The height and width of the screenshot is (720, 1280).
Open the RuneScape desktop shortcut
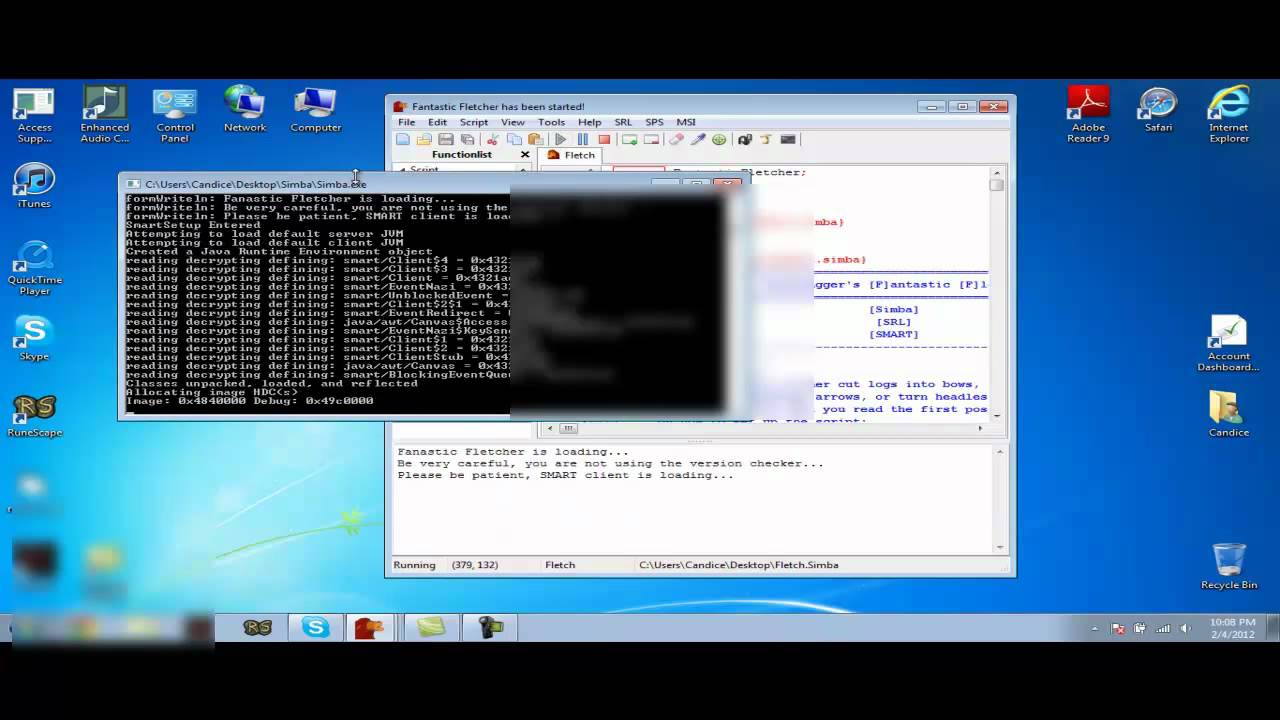point(34,415)
